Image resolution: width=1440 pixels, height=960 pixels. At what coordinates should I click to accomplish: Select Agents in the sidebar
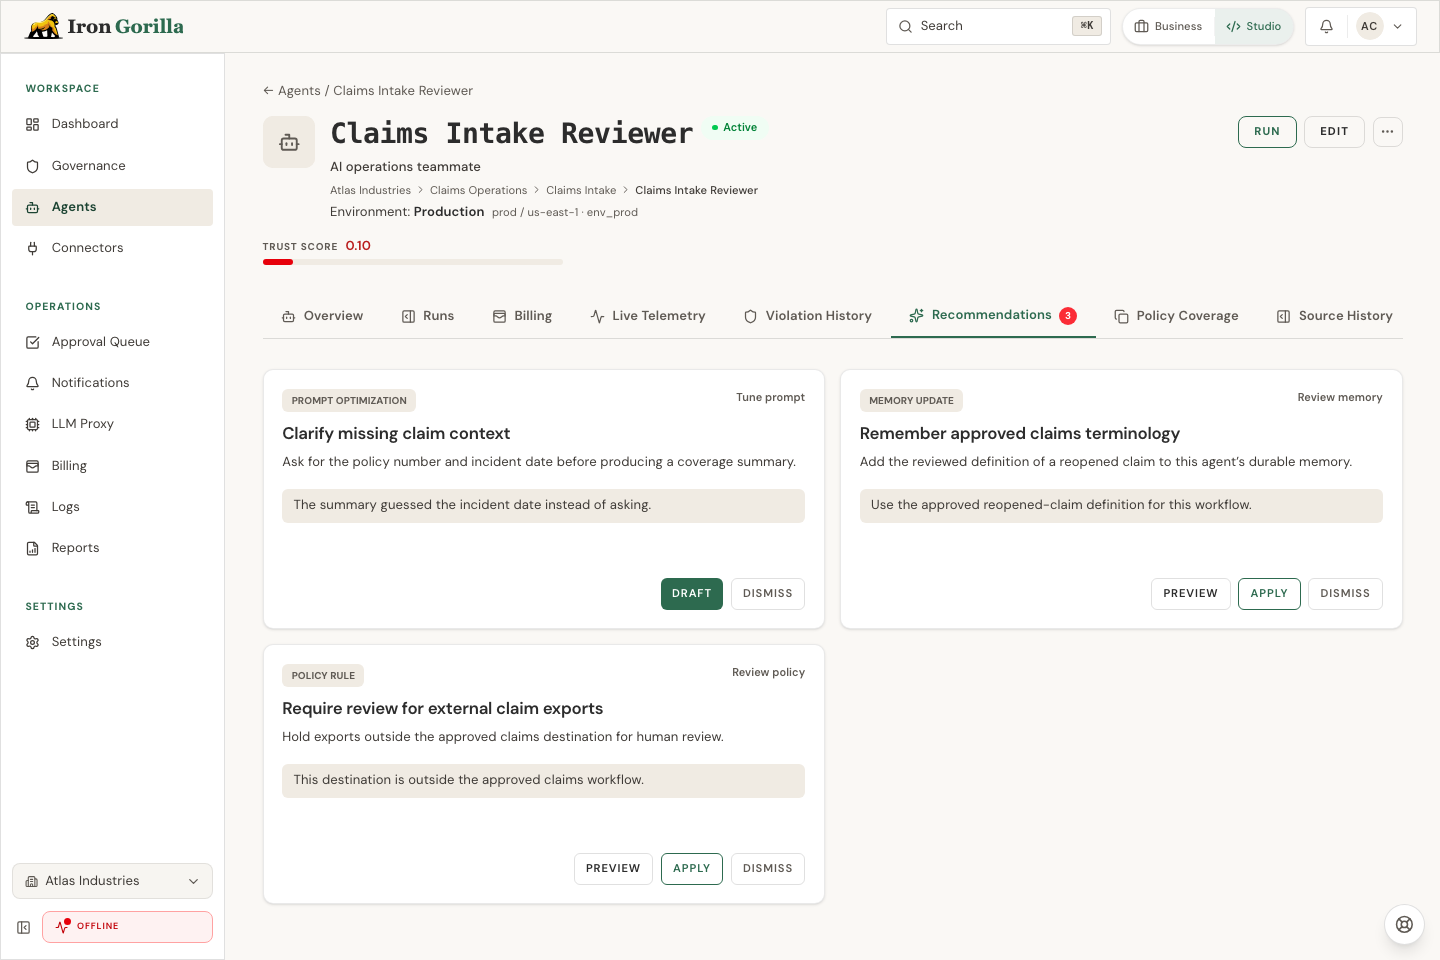tap(112, 207)
